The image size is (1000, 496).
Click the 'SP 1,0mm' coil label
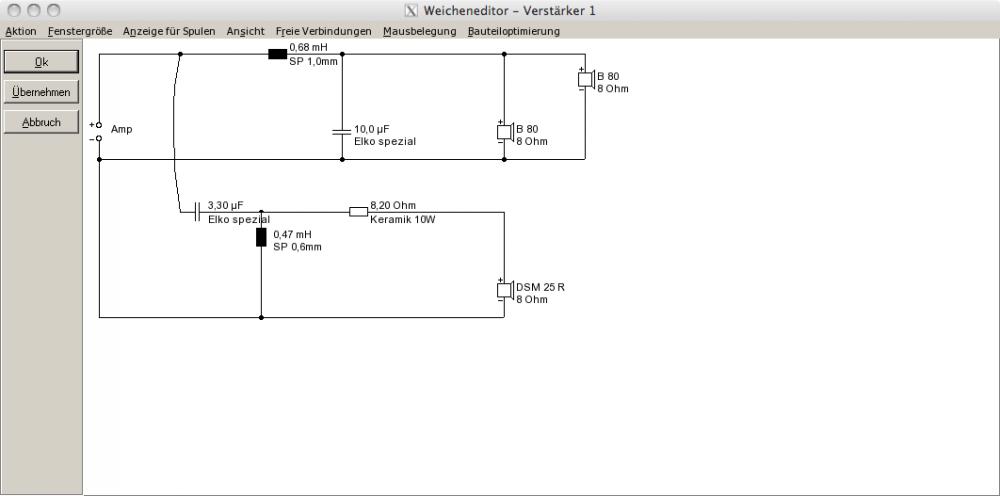click(313, 62)
